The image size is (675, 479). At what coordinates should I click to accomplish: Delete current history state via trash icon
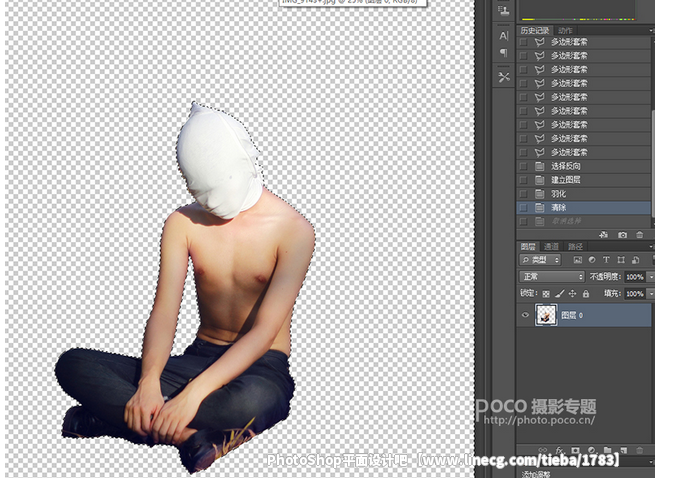pyautogui.click(x=640, y=235)
